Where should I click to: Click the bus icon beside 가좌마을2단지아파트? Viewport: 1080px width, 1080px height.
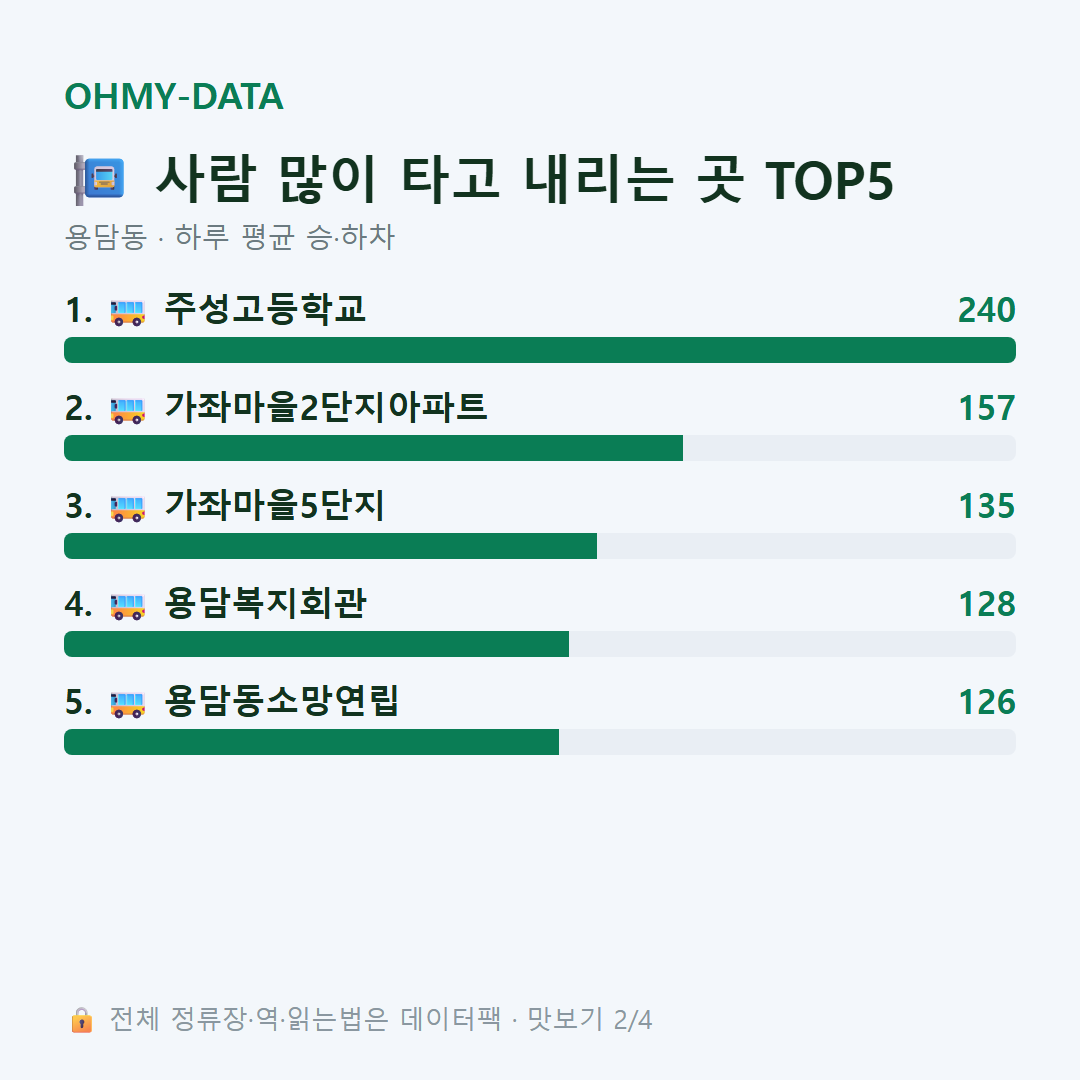128,411
